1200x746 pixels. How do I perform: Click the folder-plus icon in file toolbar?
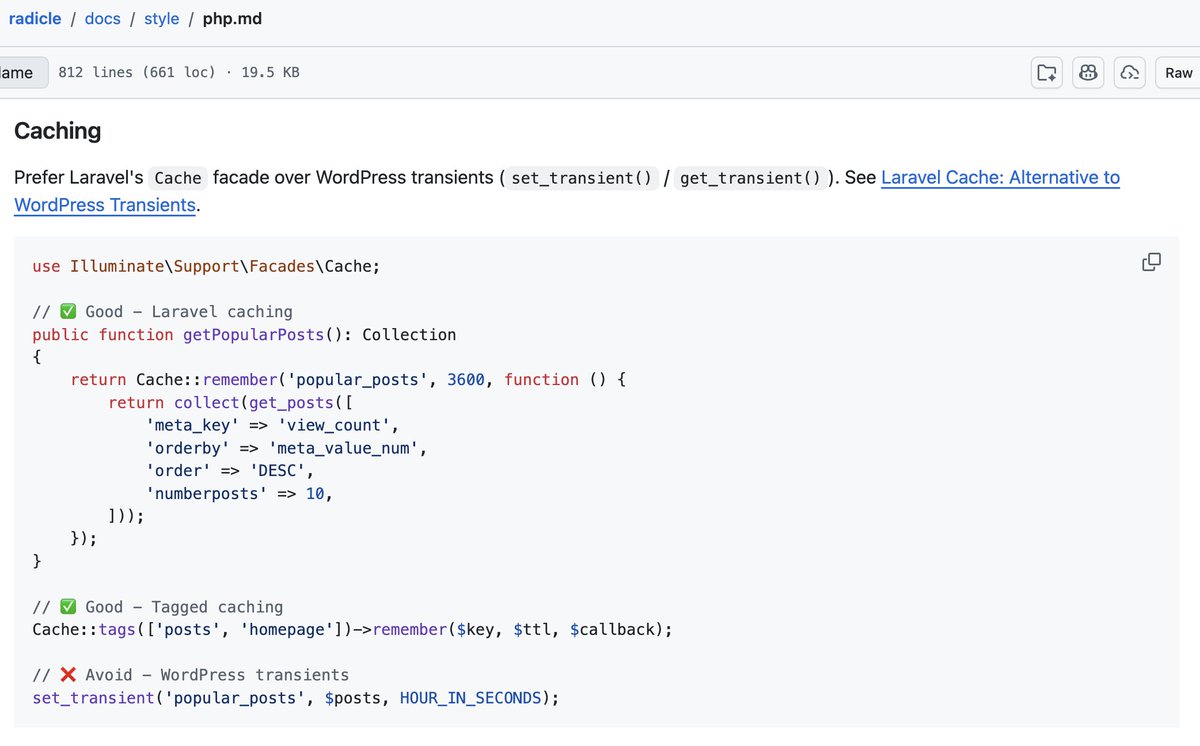pos(1047,73)
